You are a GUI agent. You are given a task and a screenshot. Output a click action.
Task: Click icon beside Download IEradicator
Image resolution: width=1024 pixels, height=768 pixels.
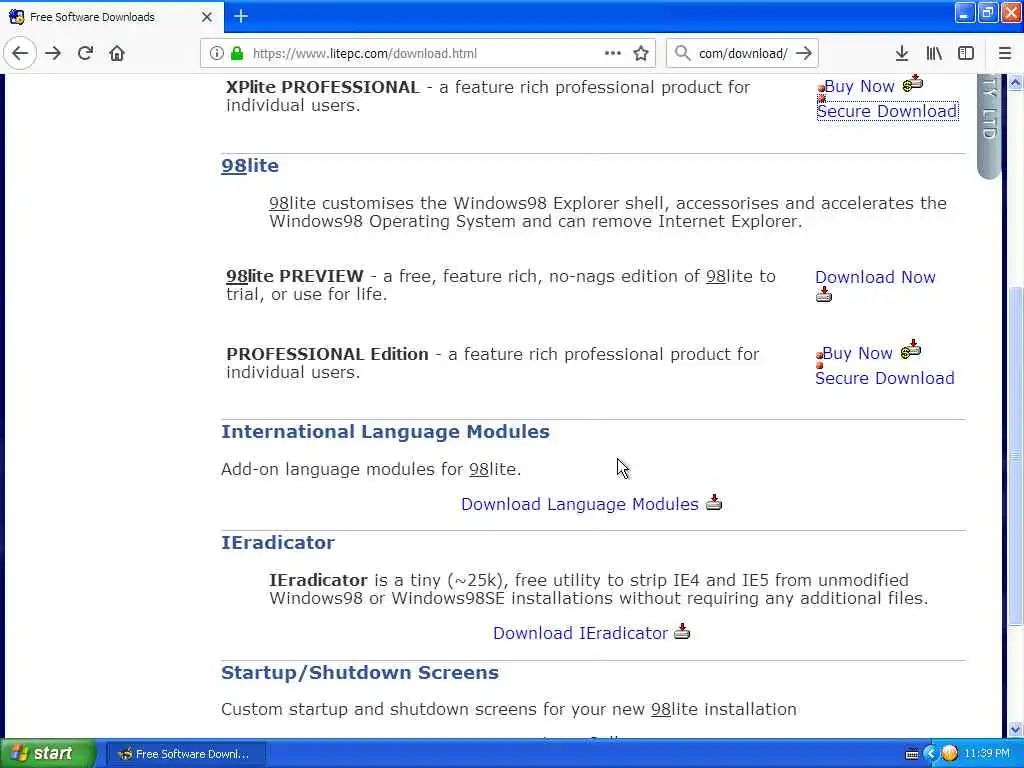(682, 632)
